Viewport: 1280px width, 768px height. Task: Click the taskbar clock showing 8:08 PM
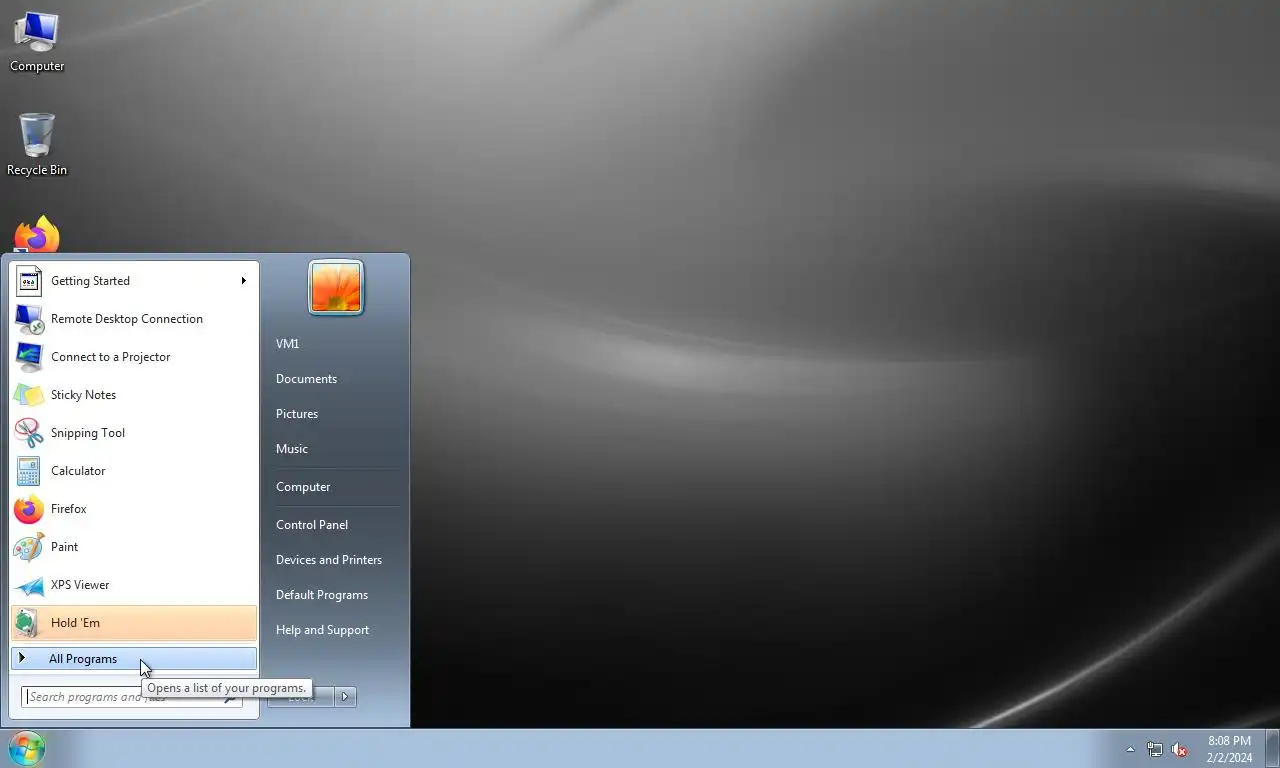(1229, 749)
